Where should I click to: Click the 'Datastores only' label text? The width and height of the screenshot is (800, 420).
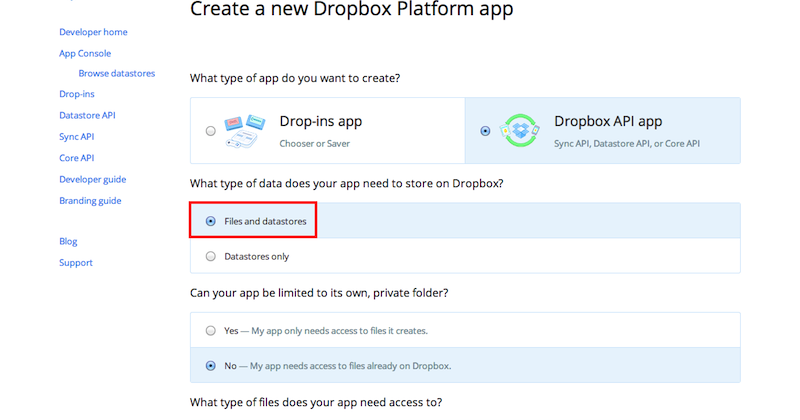click(257, 257)
